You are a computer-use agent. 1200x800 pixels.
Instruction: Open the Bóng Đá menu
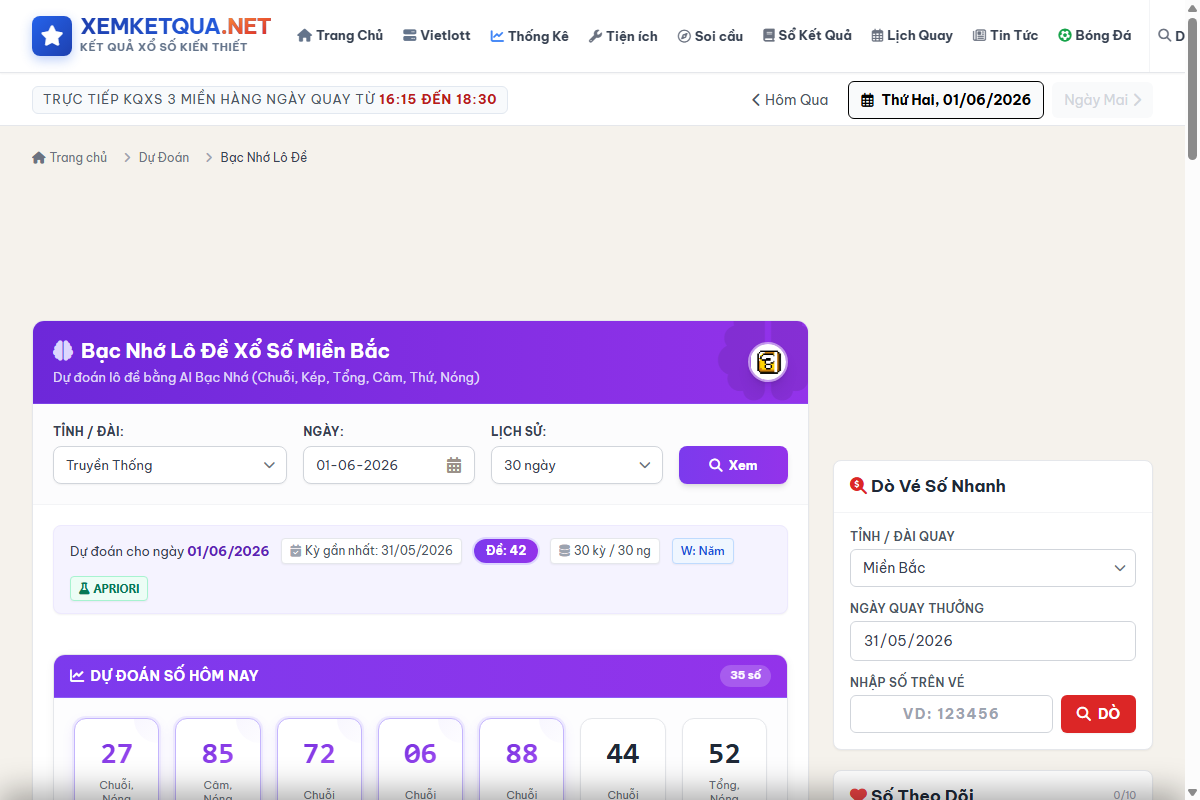click(1094, 36)
